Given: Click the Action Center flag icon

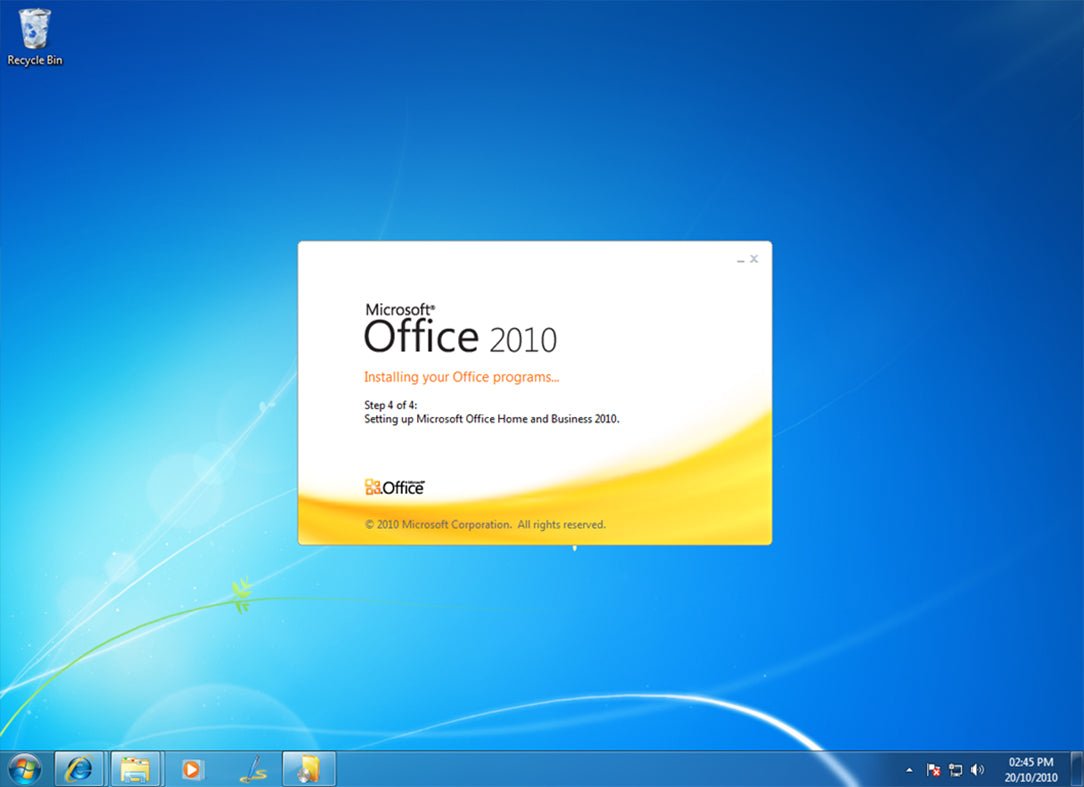Looking at the screenshot, I should click(933, 770).
